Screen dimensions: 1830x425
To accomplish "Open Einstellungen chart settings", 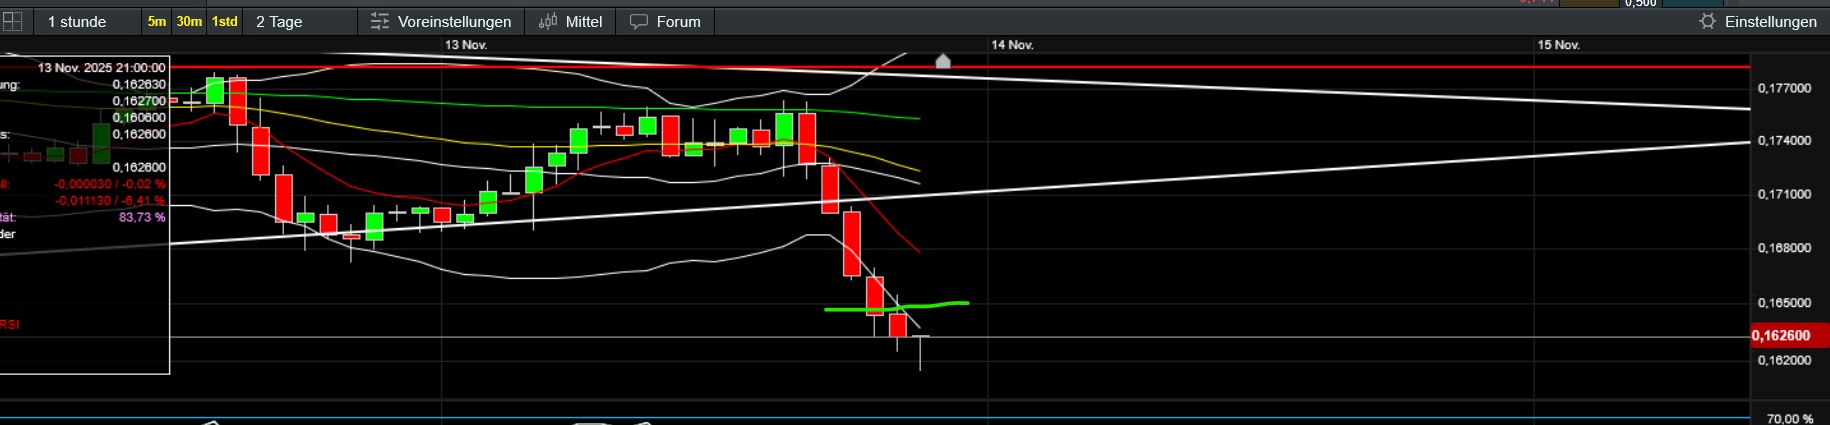I will pyautogui.click(x=1757, y=21).
